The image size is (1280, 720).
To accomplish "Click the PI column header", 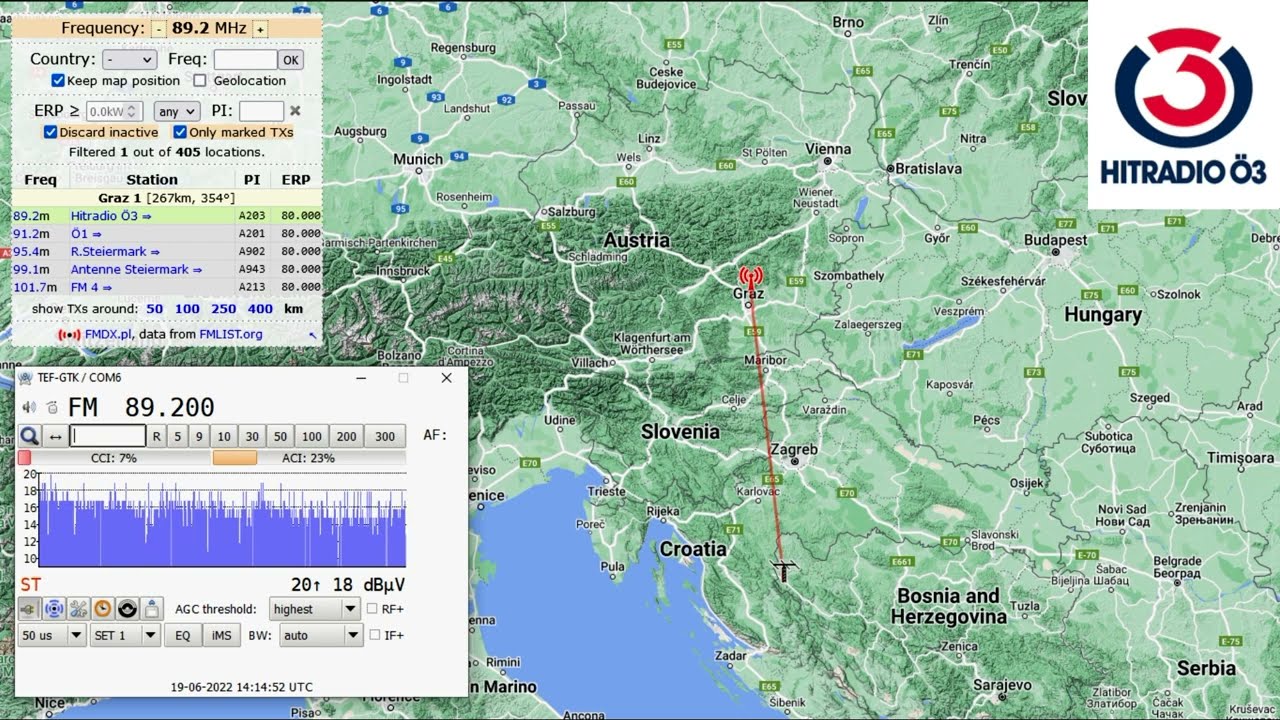I will click(252, 180).
